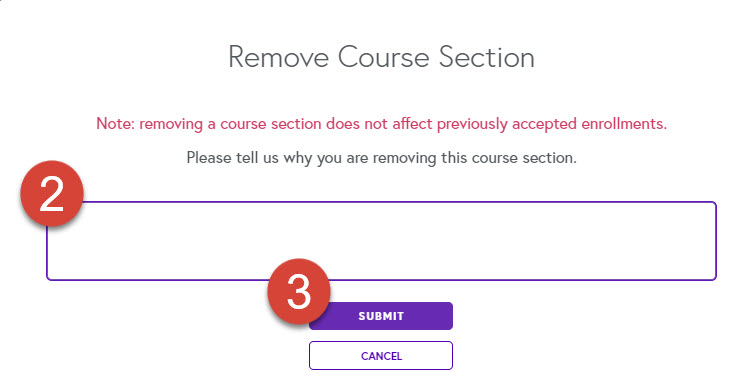Image resolution: width=756 pixels, height=387 pixels.
Task: Select the numbered circle beside Submit
Action: coord(299,292)
